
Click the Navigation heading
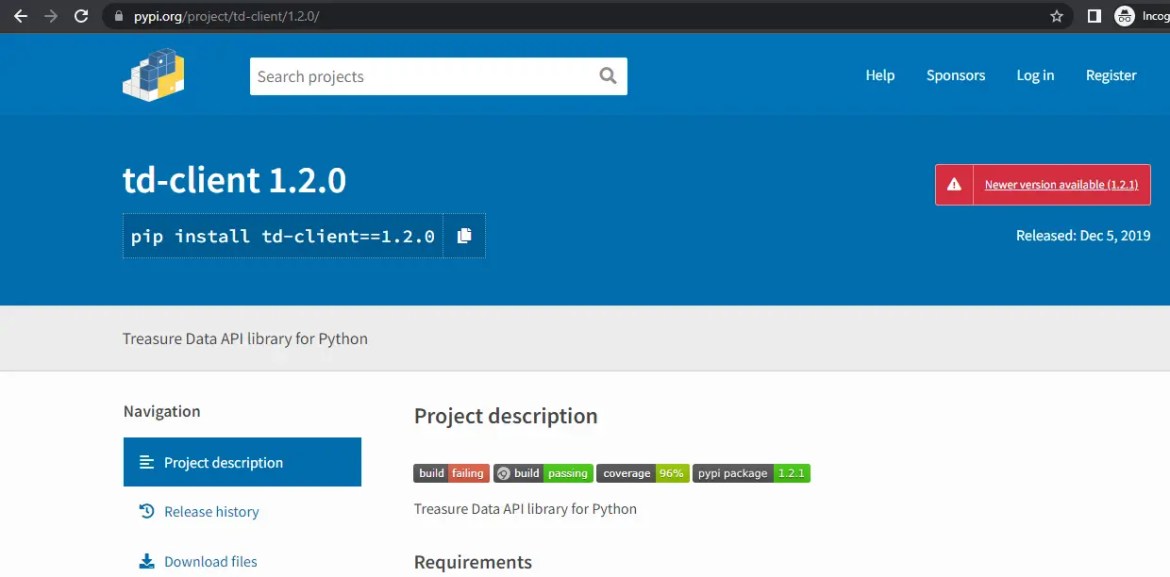click(162, 411)
